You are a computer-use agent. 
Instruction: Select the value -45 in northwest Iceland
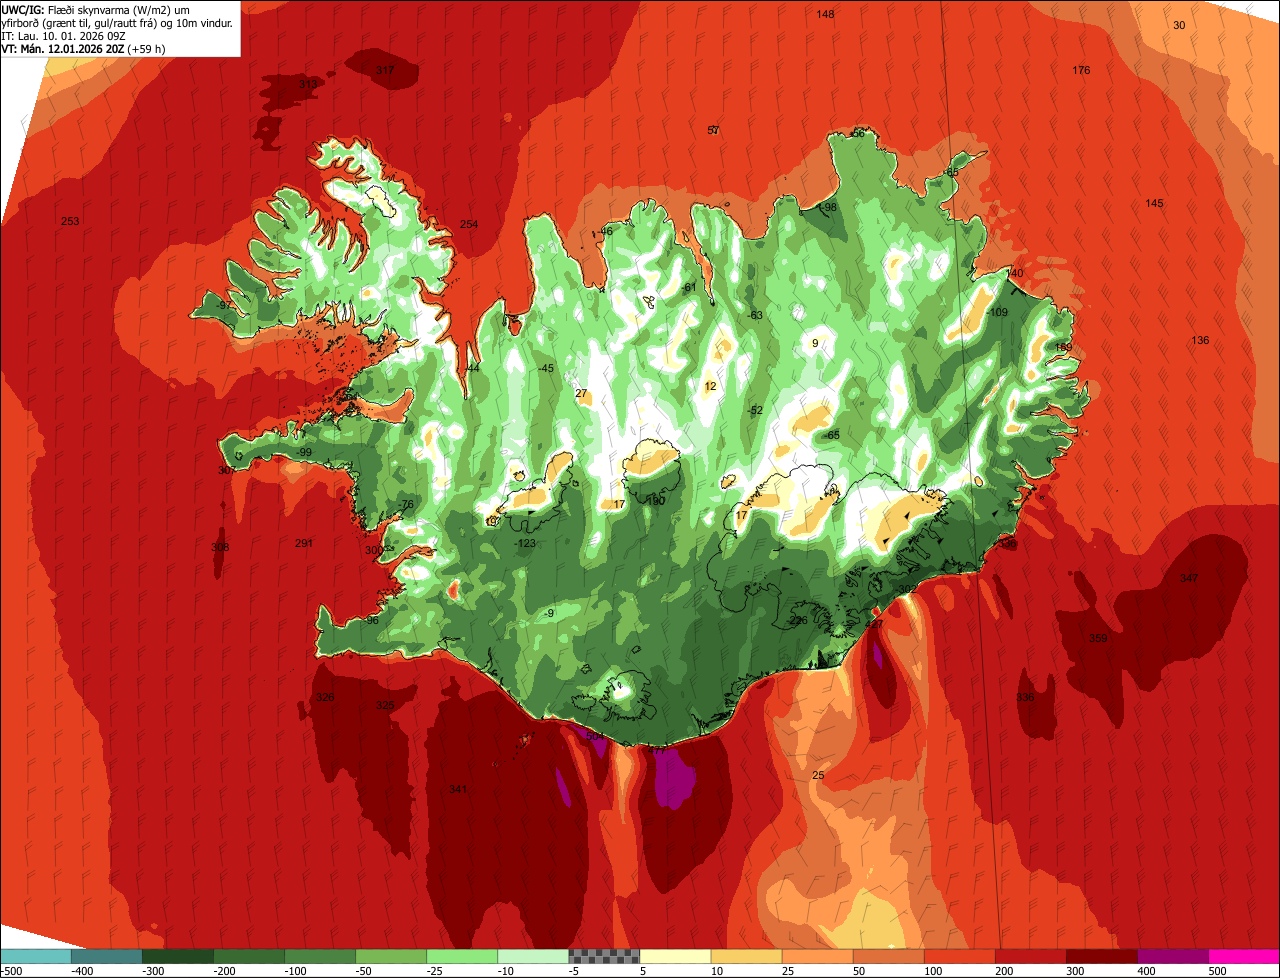(x=545, y=368)
